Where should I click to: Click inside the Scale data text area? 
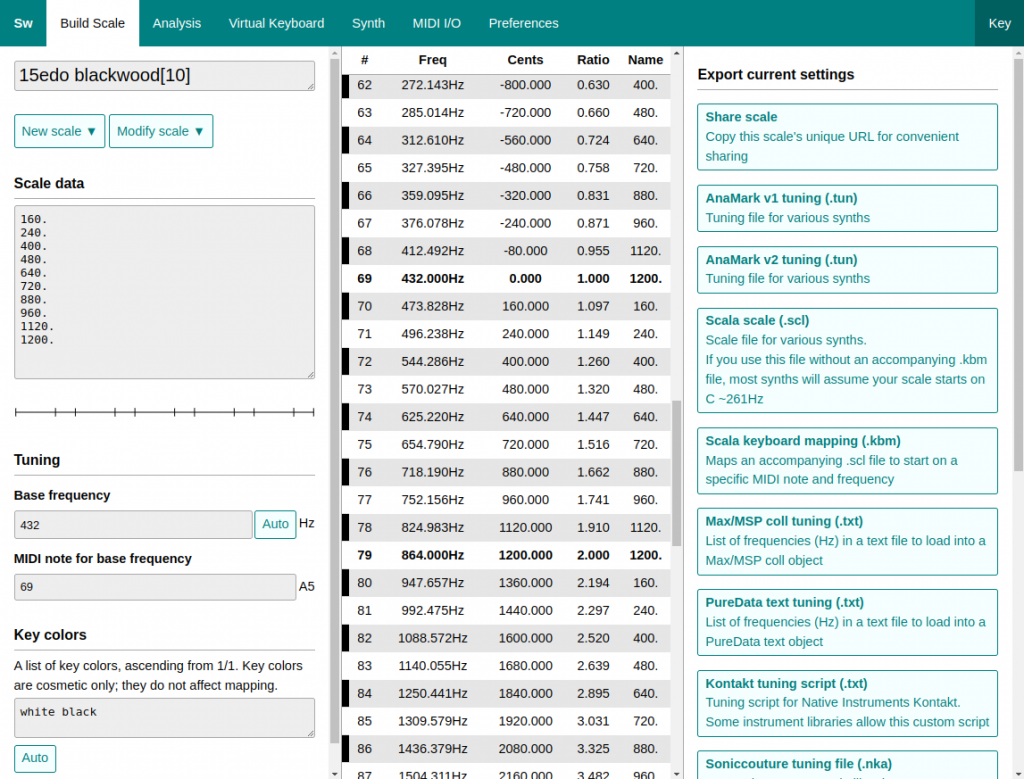coord(165,292)
